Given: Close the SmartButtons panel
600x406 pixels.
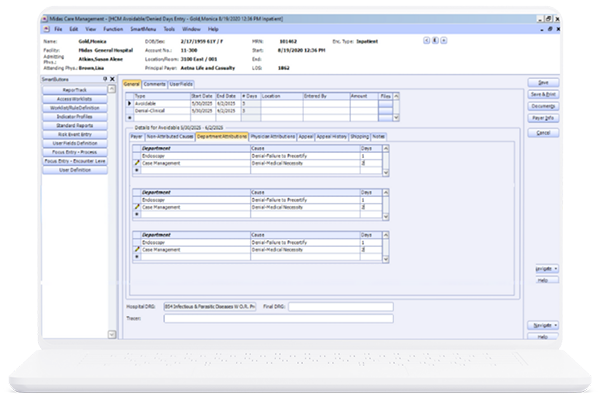Looking at the screenshot, I should (x=112, y=79).
